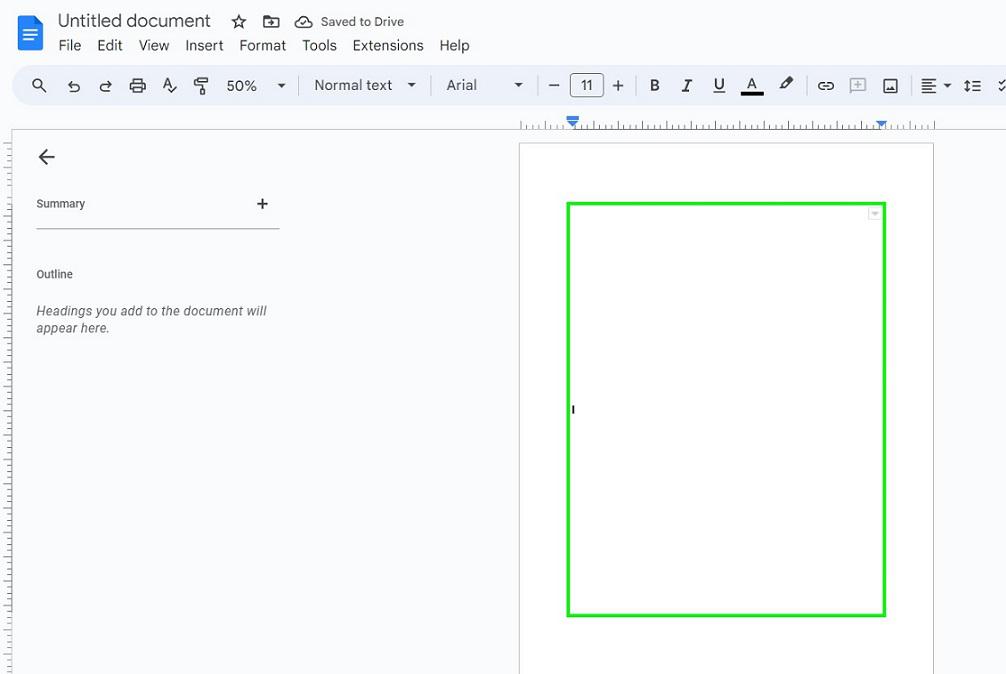This screenshot has width=1006, height=674.
Task: Print the document
Action: coord(137,85)
